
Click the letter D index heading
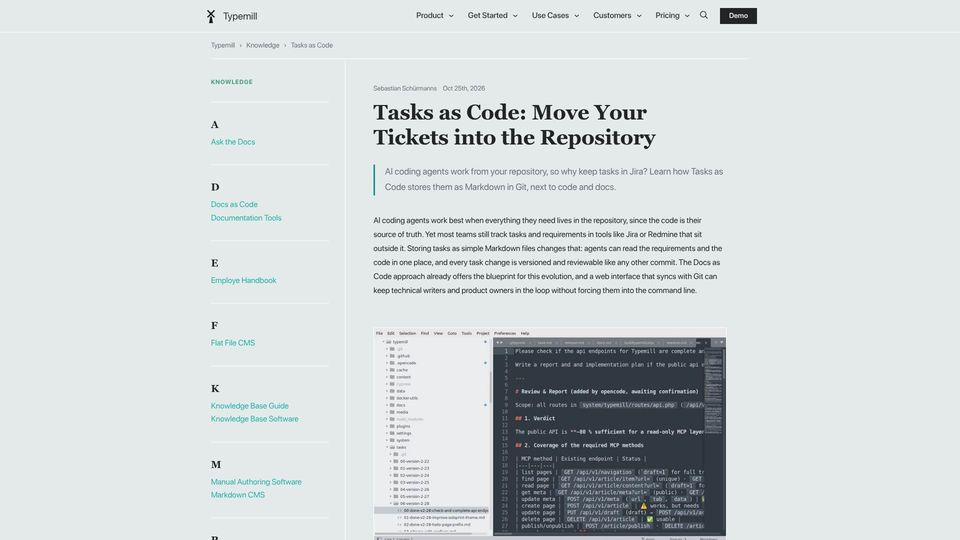[x=215, y=187]
